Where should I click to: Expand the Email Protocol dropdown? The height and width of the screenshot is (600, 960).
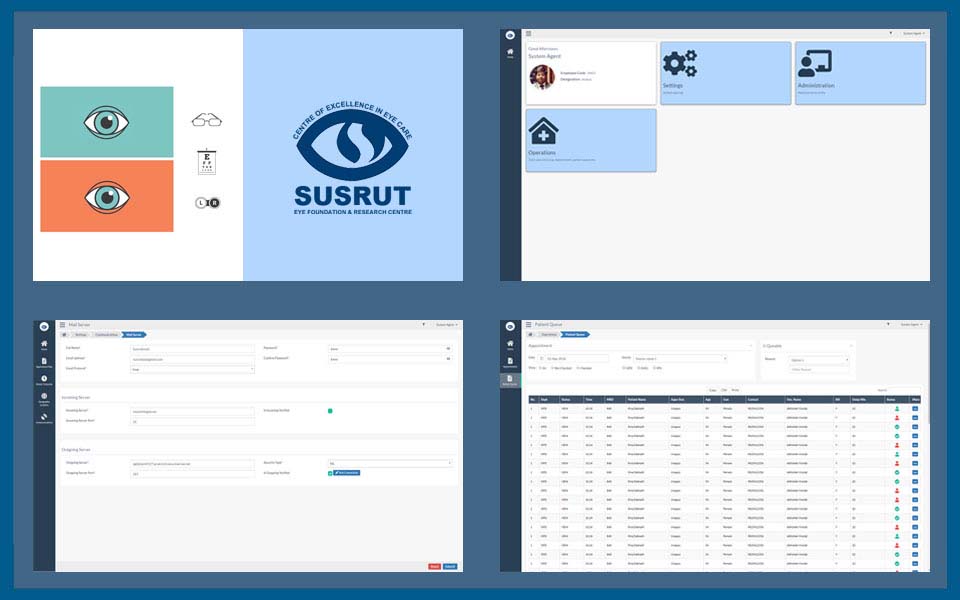pyautogui.click(x=192, y=368)
